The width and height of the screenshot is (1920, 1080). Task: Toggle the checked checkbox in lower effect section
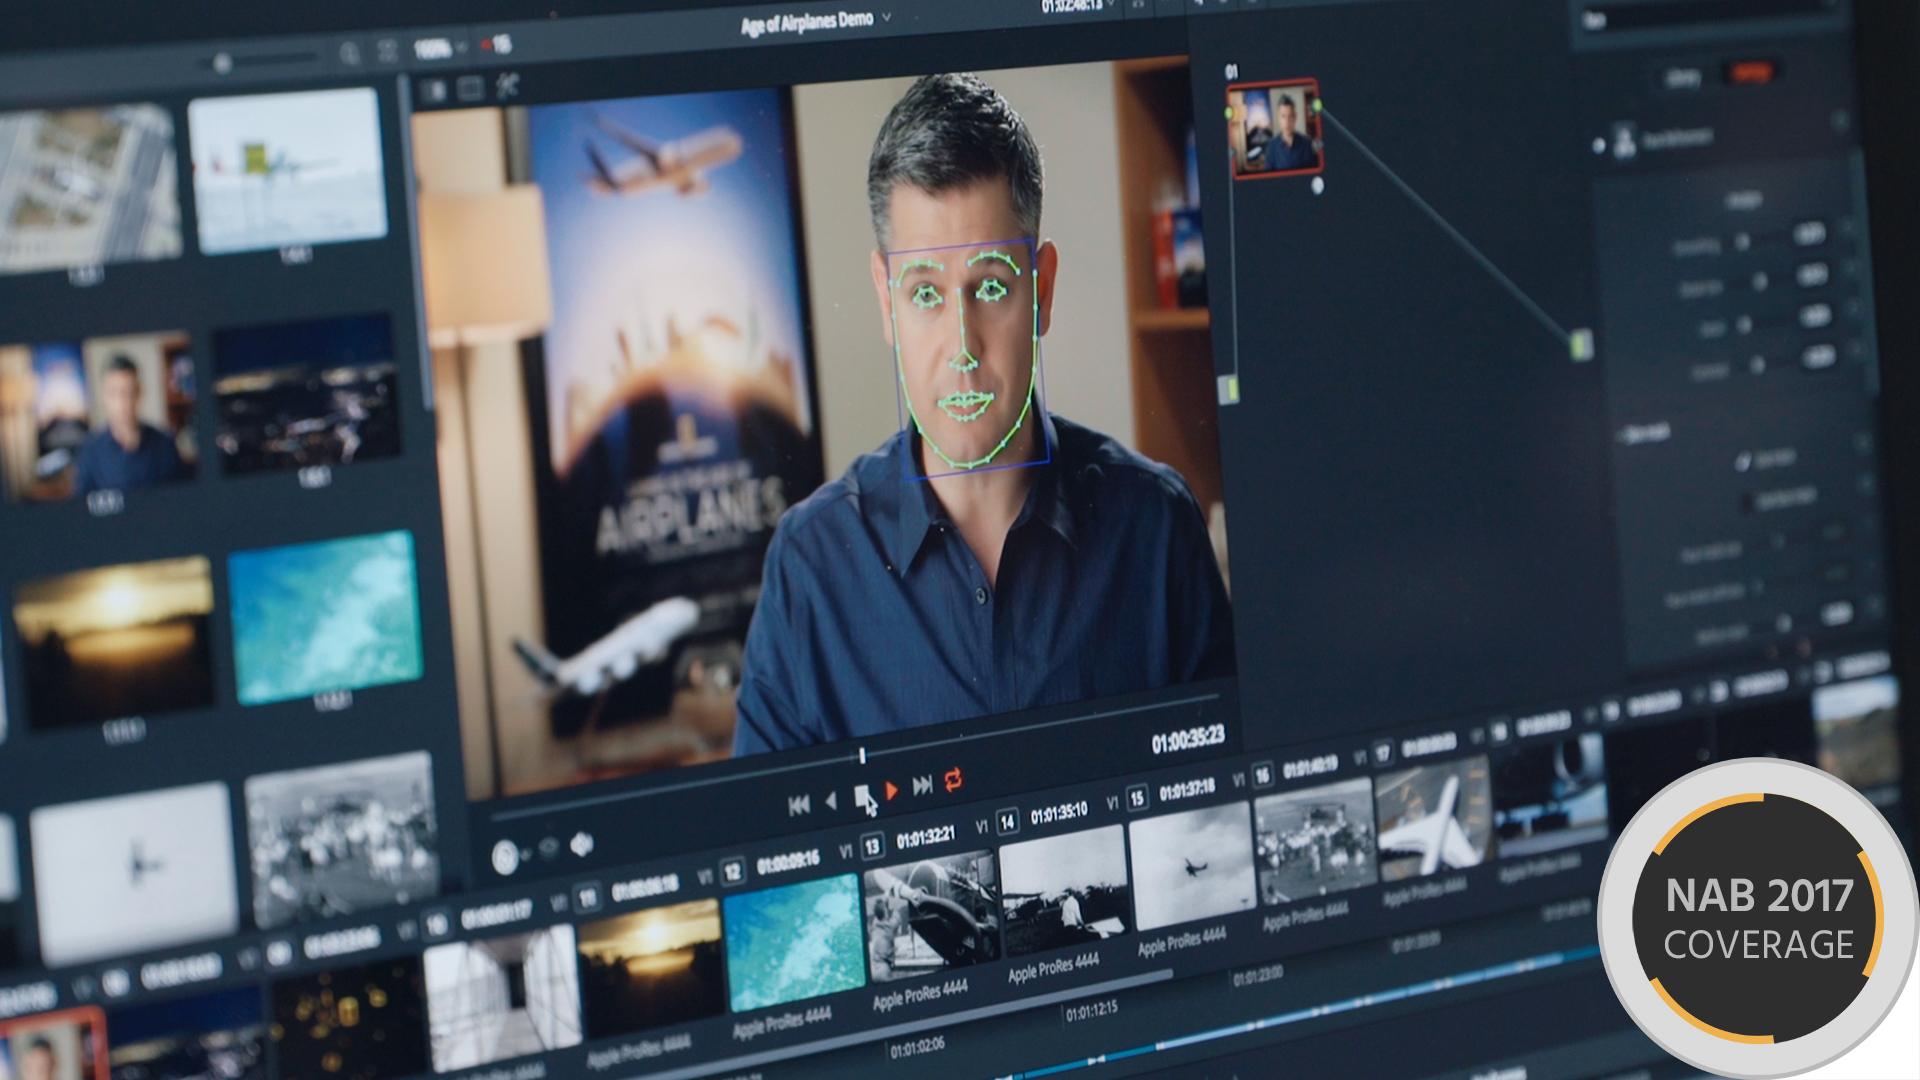click(1744, 460)
